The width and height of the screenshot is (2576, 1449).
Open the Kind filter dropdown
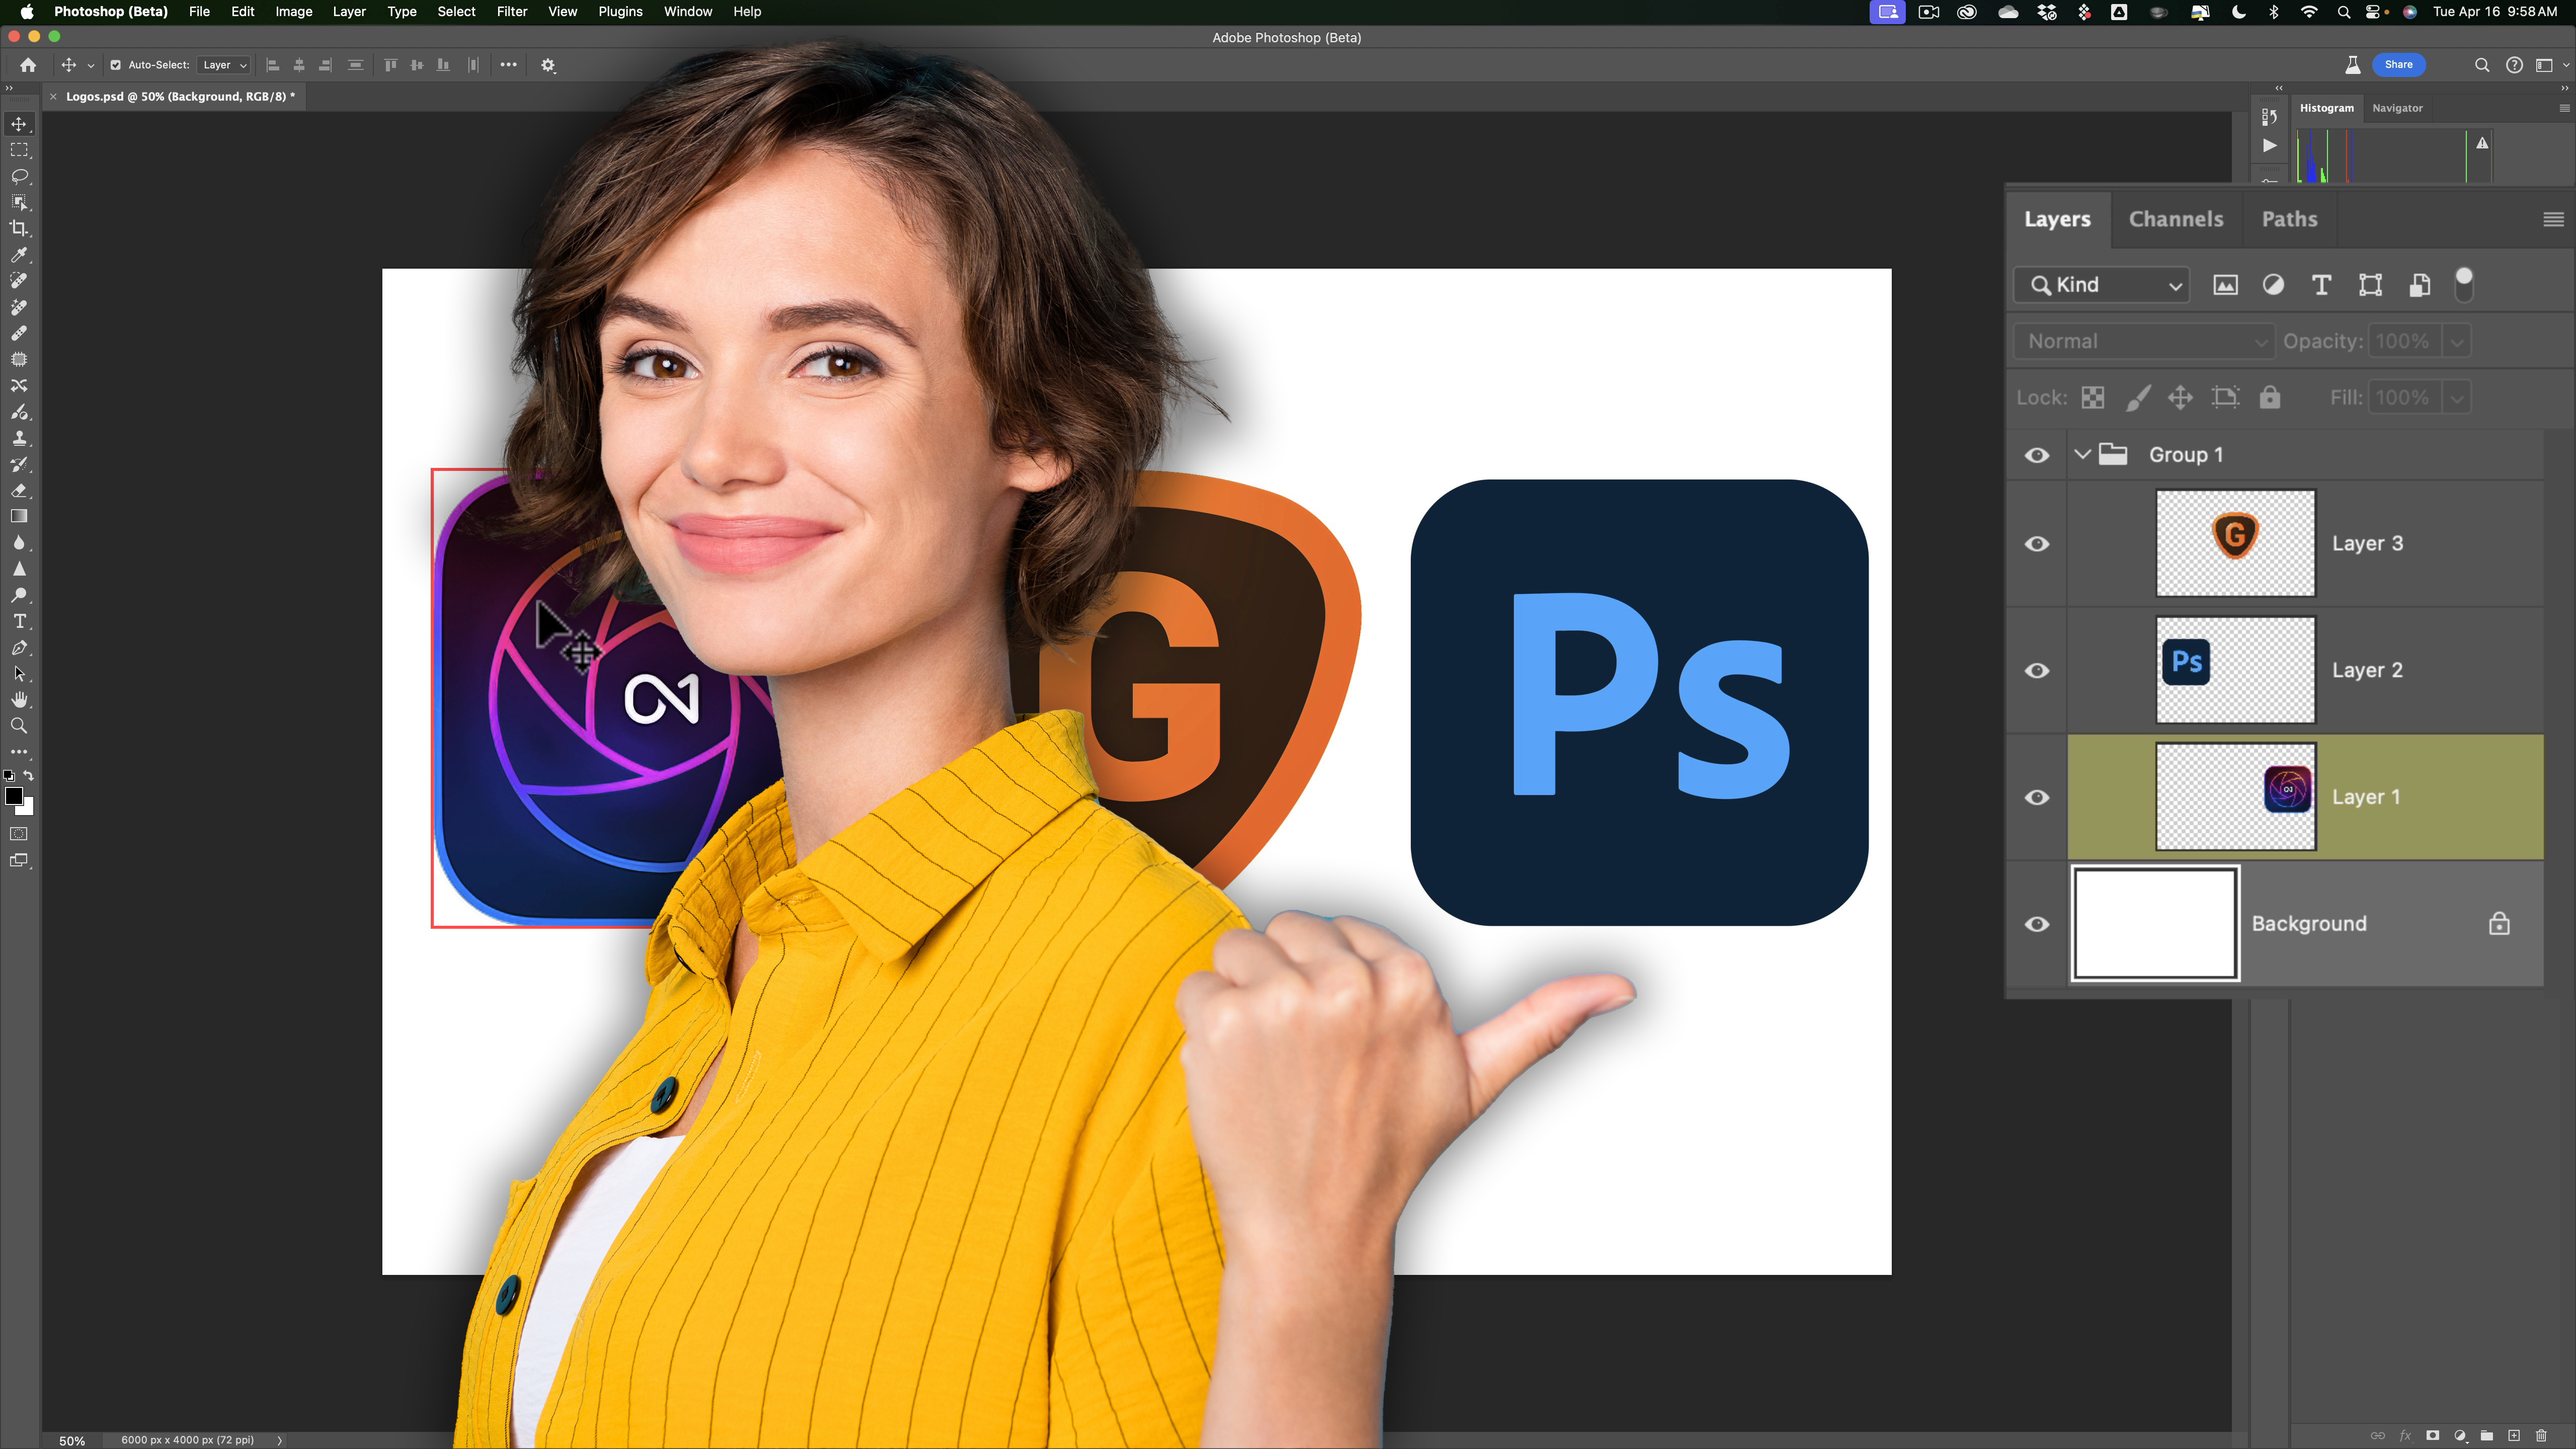tap(2101, 284)
